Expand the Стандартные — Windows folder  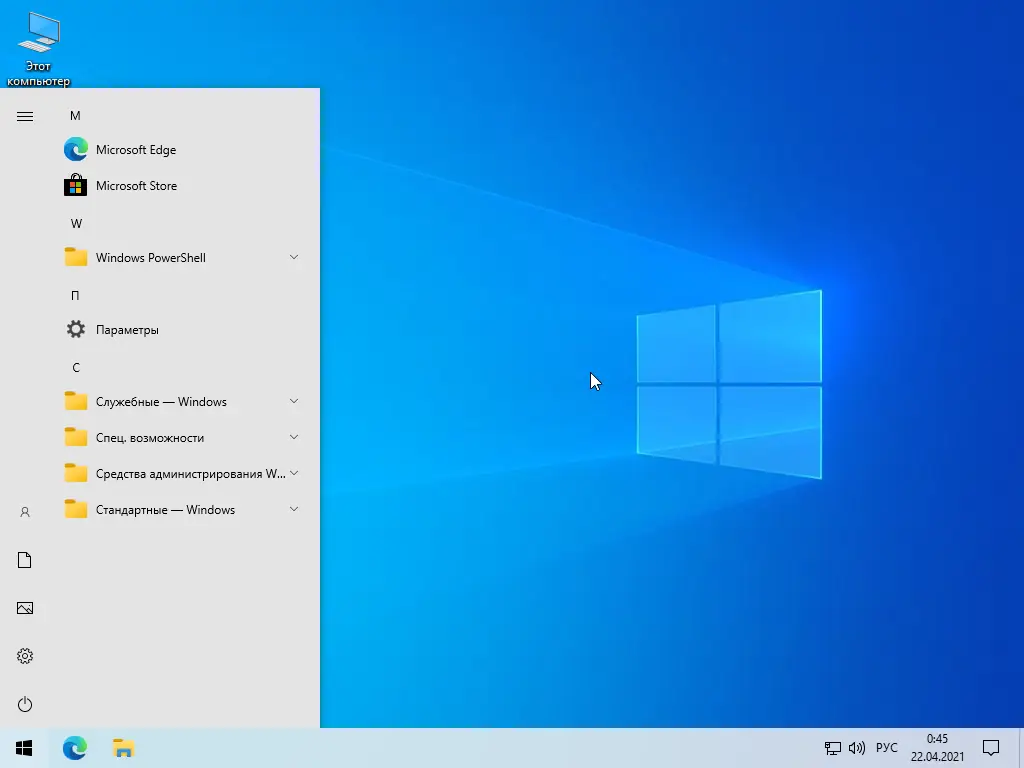pyautogui.click(x=294, y=509)
